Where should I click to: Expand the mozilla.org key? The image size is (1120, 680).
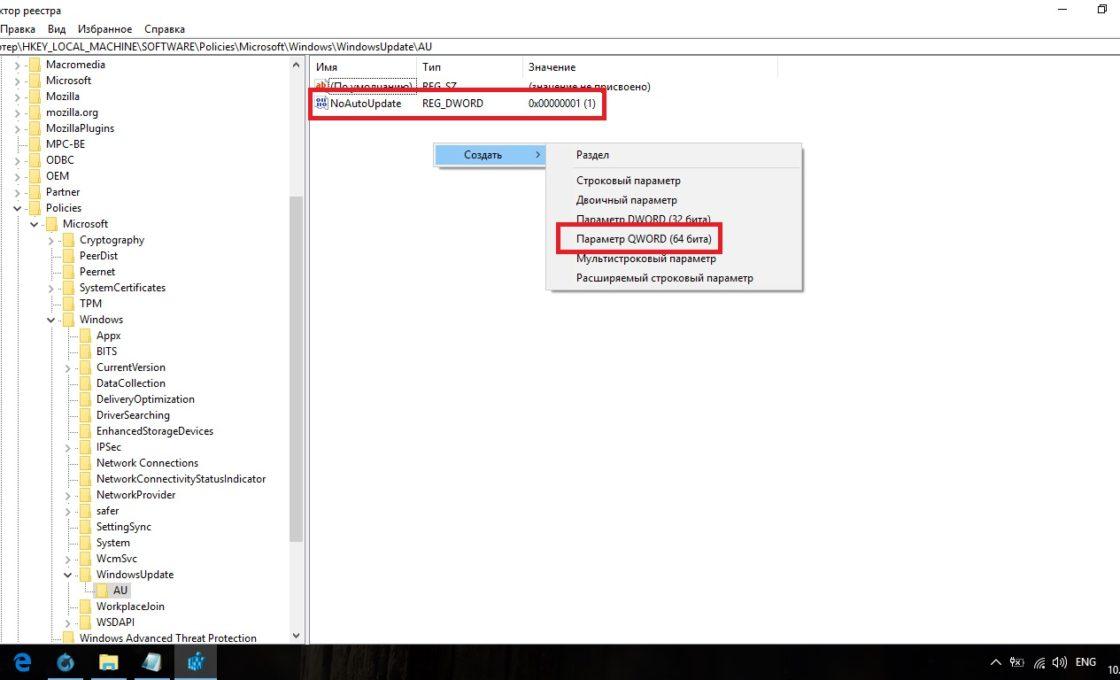pyautogui.click(x=17, y=112)
